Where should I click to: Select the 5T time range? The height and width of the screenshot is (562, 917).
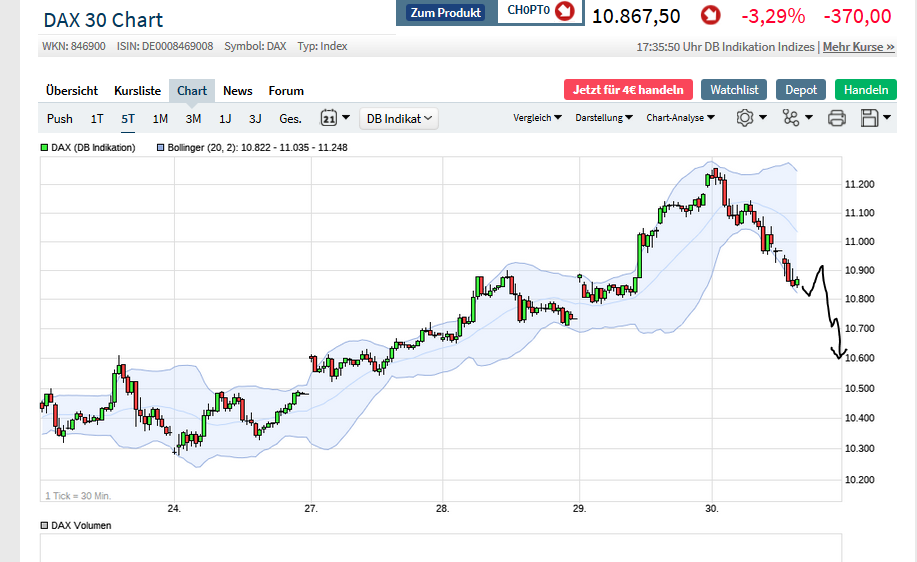click(x=128, y=118)
